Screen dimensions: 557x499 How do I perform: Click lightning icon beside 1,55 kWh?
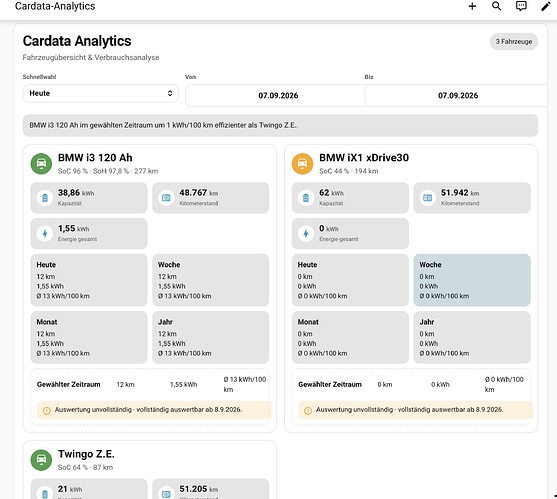(x=45, y=234)
